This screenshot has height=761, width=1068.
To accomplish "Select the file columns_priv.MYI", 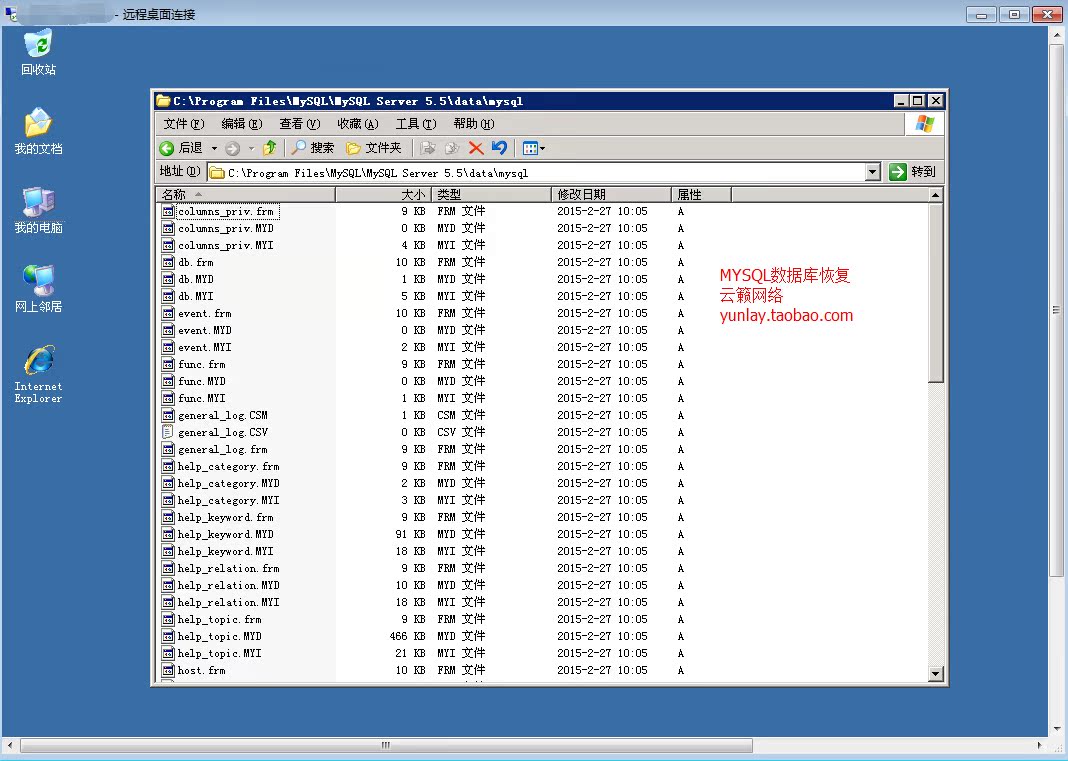I will click(x=225, y=245).
